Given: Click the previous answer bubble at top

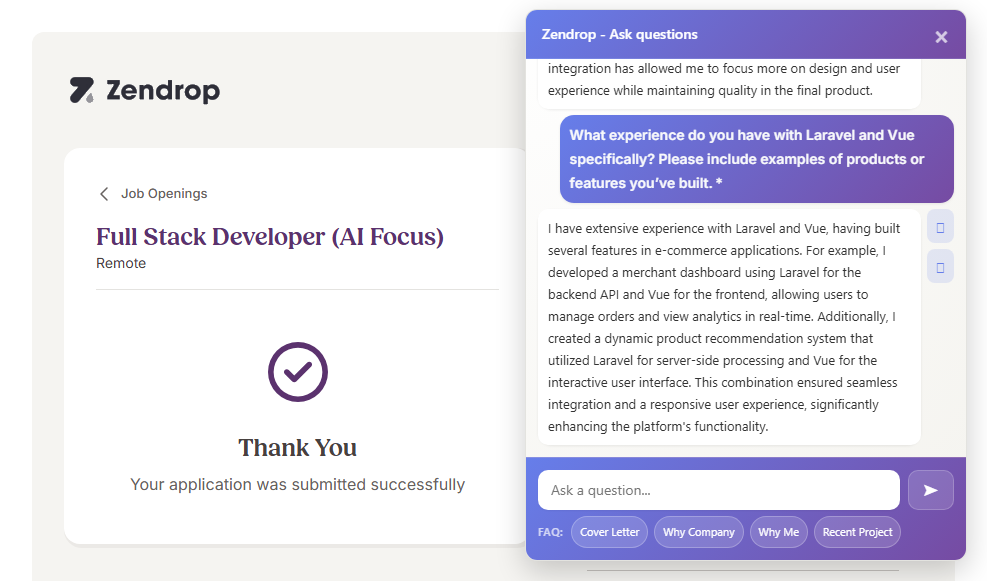Looking at the screenshot, I should pos(728,80).
